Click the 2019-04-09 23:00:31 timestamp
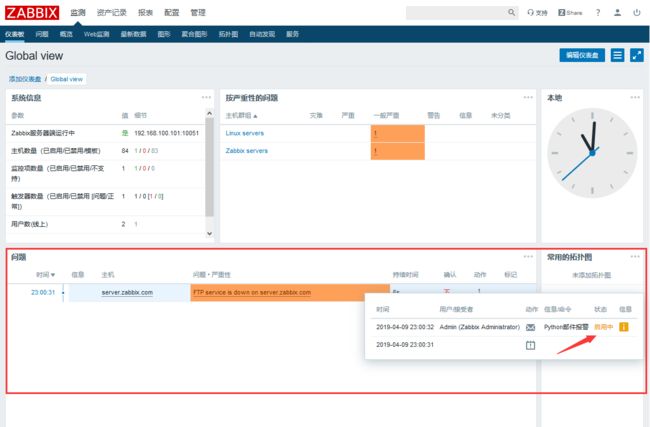The width and height of the screenshot is (650, 427). coord(405,345)
